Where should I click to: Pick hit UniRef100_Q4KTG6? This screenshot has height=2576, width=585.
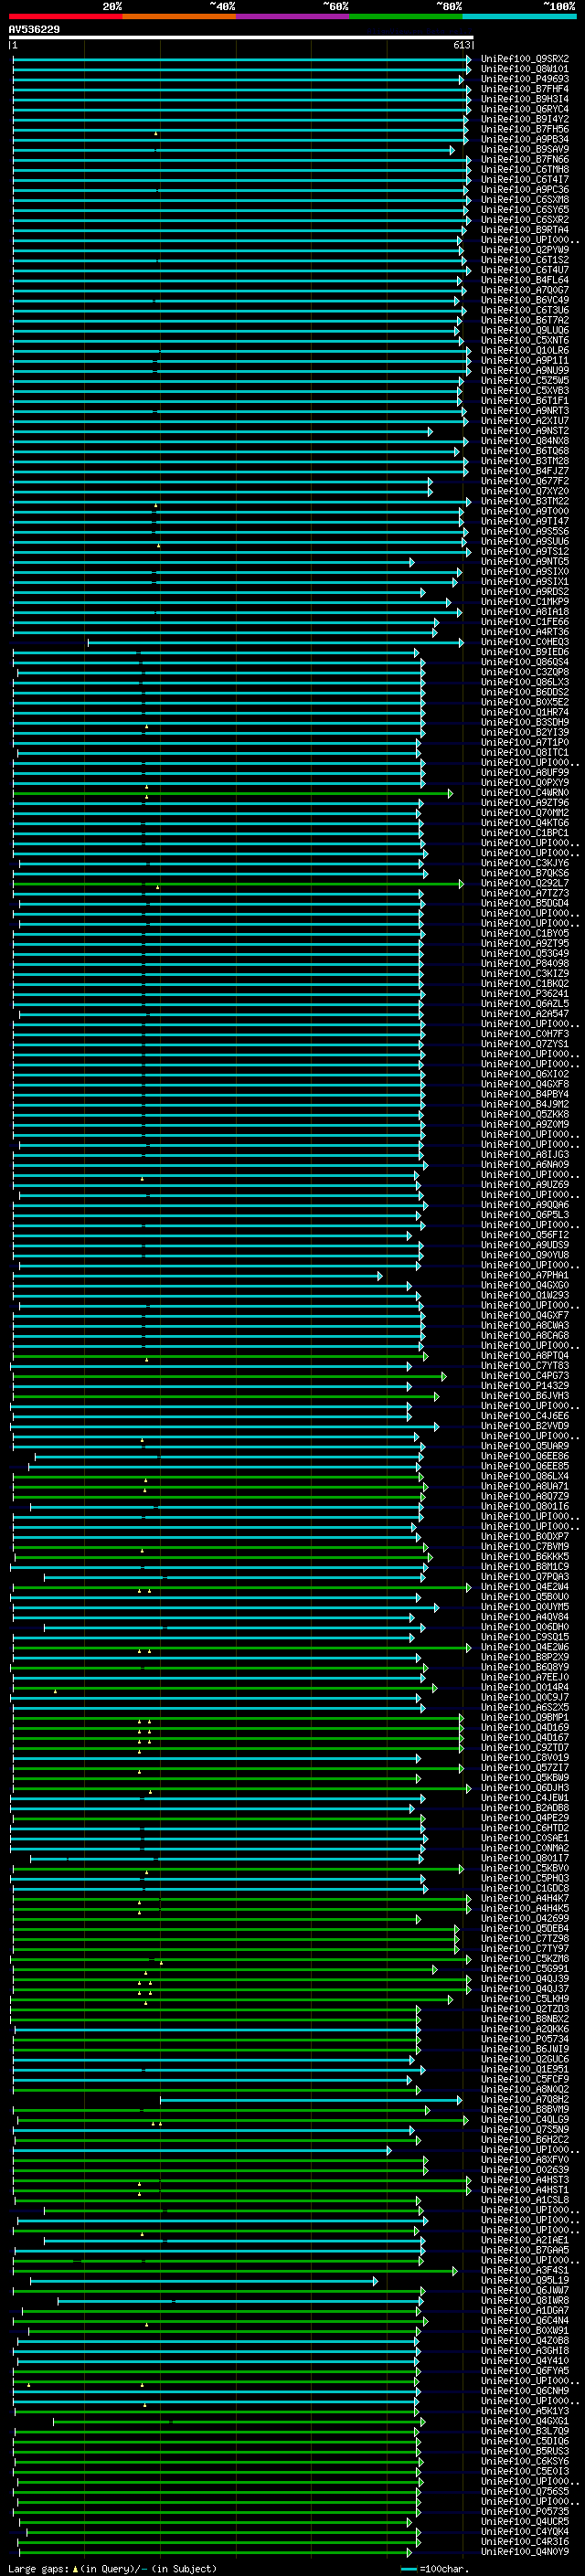click(x=525, y=823)
